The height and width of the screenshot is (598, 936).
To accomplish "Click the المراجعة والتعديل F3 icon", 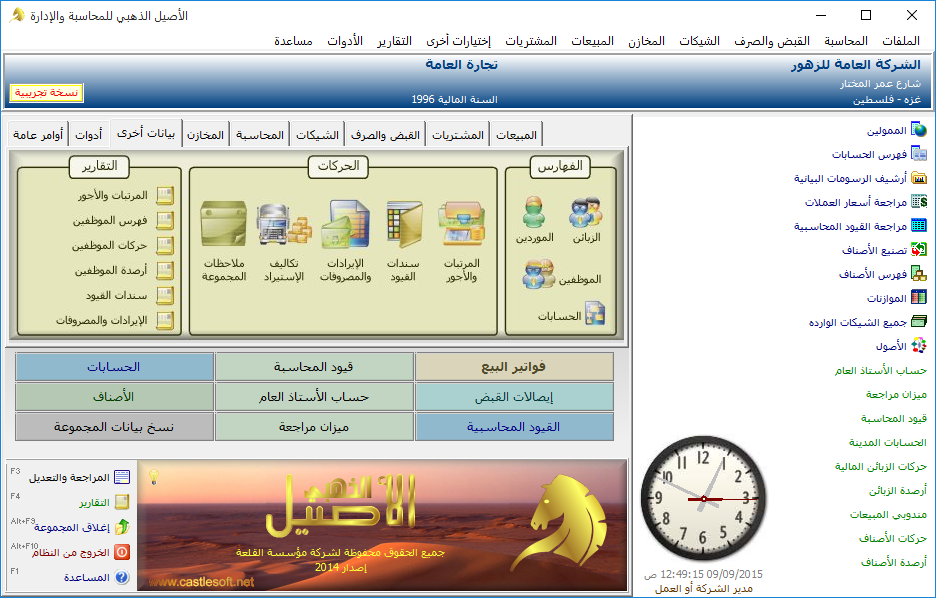I will 122,477.
